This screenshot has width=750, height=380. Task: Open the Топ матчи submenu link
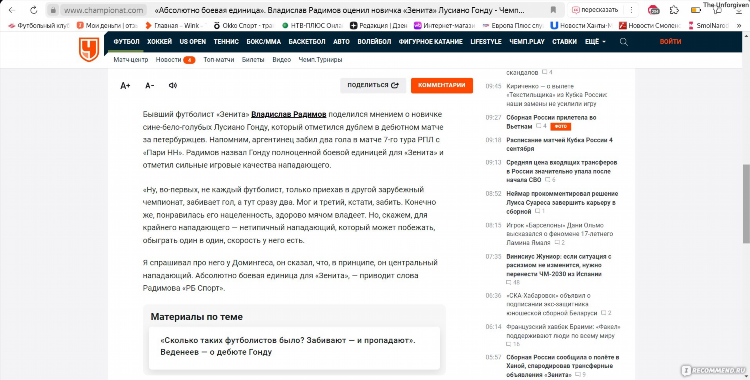point(219,60)
